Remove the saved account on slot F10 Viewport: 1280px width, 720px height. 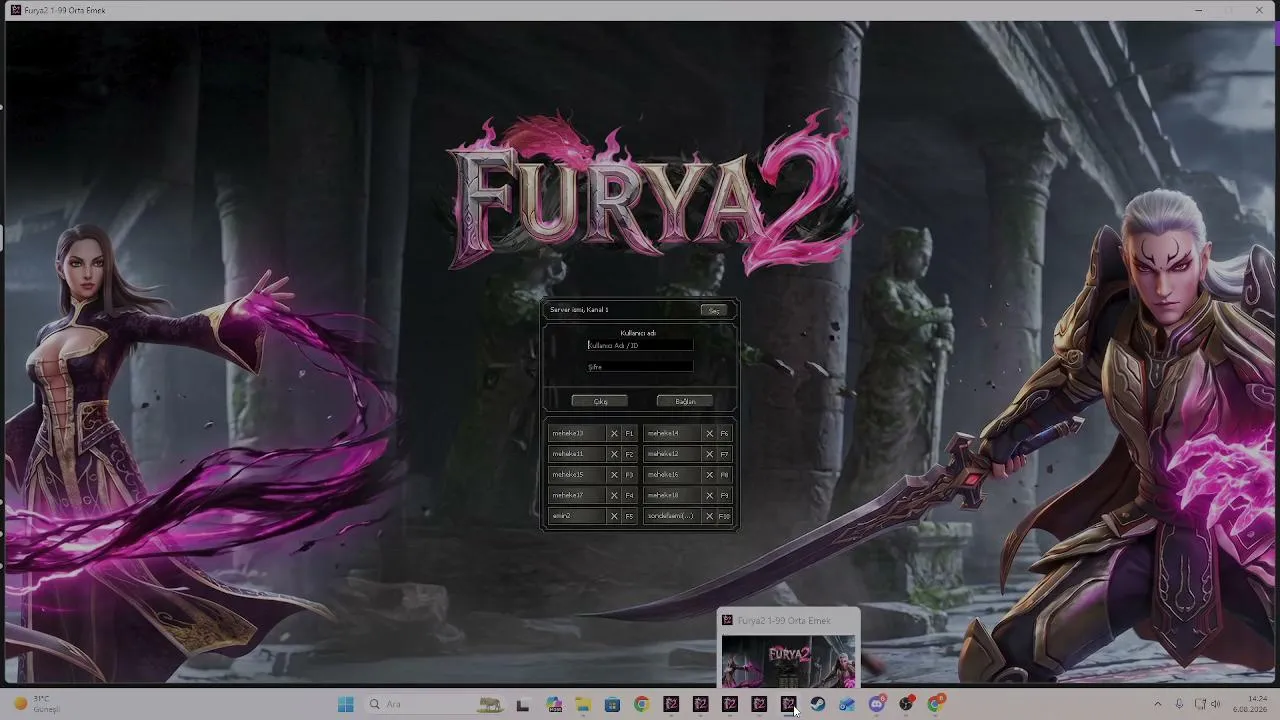[x=709, y=516]
